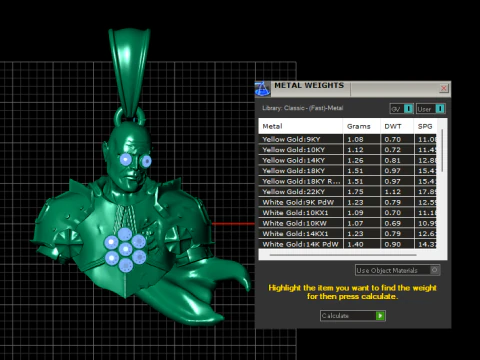The height and width of the screenshot is (360, 480).
Task: Click the green arrow on Calculate
Action: click(x=380, y=316)
